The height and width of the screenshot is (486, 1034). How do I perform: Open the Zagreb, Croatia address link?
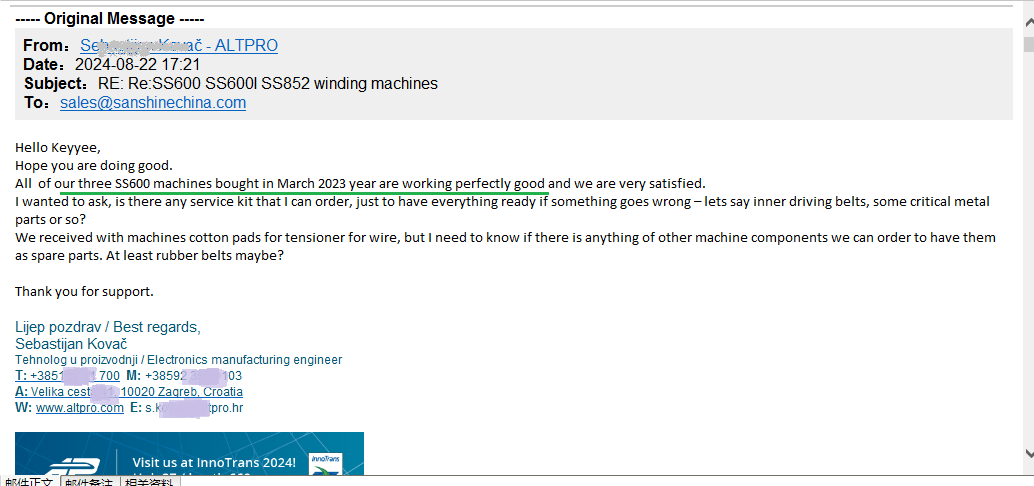pos(129,392)
